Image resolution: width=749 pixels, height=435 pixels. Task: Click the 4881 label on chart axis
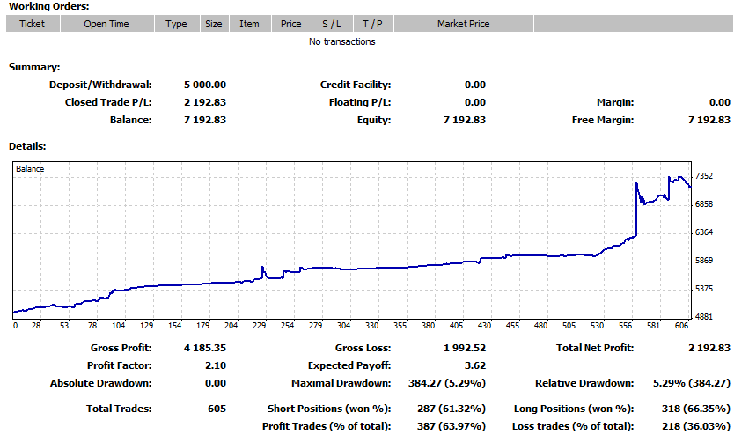[704, 316]
